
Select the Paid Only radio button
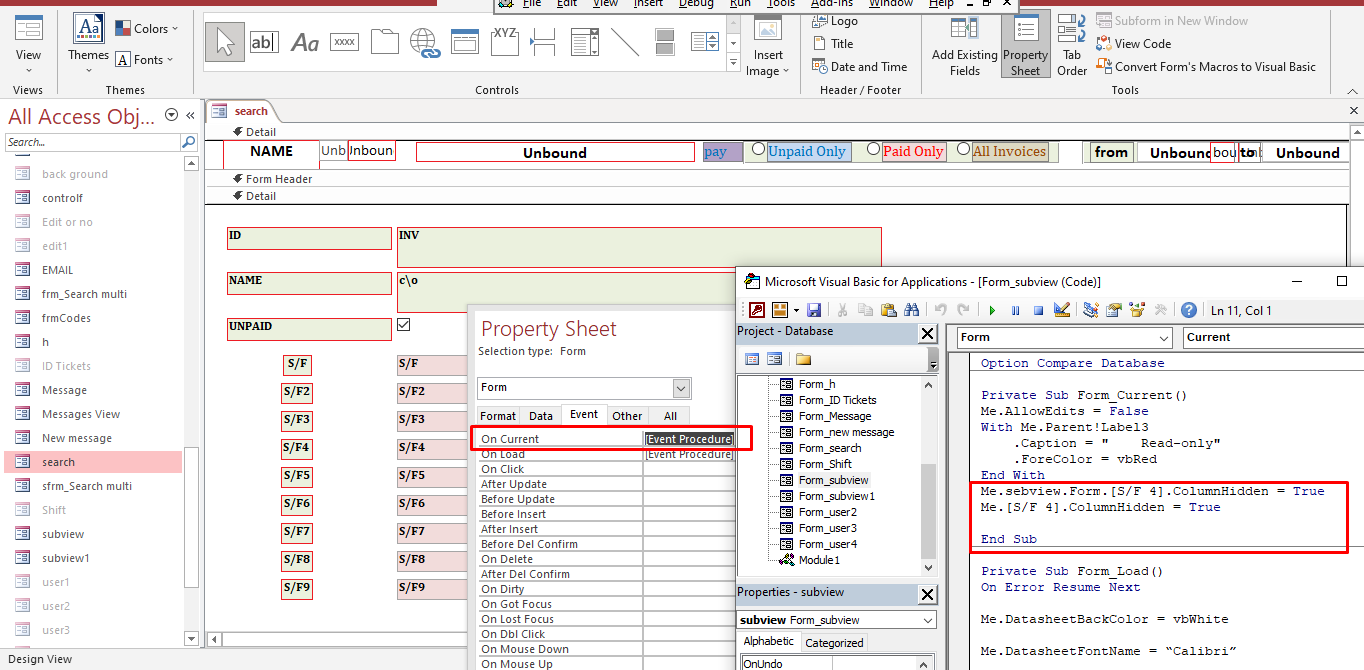point(874,149)
